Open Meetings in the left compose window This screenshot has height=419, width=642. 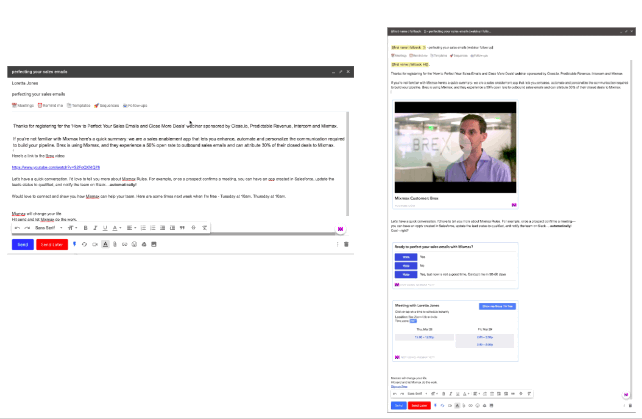pyautogui.click(x=23, y=106)
